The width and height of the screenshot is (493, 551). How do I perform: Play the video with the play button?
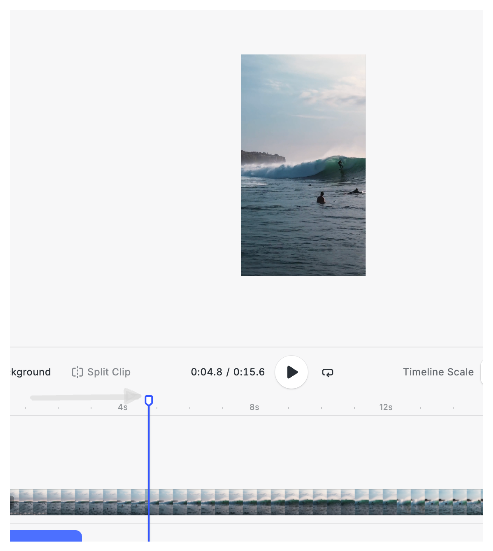tap(291, 372)
